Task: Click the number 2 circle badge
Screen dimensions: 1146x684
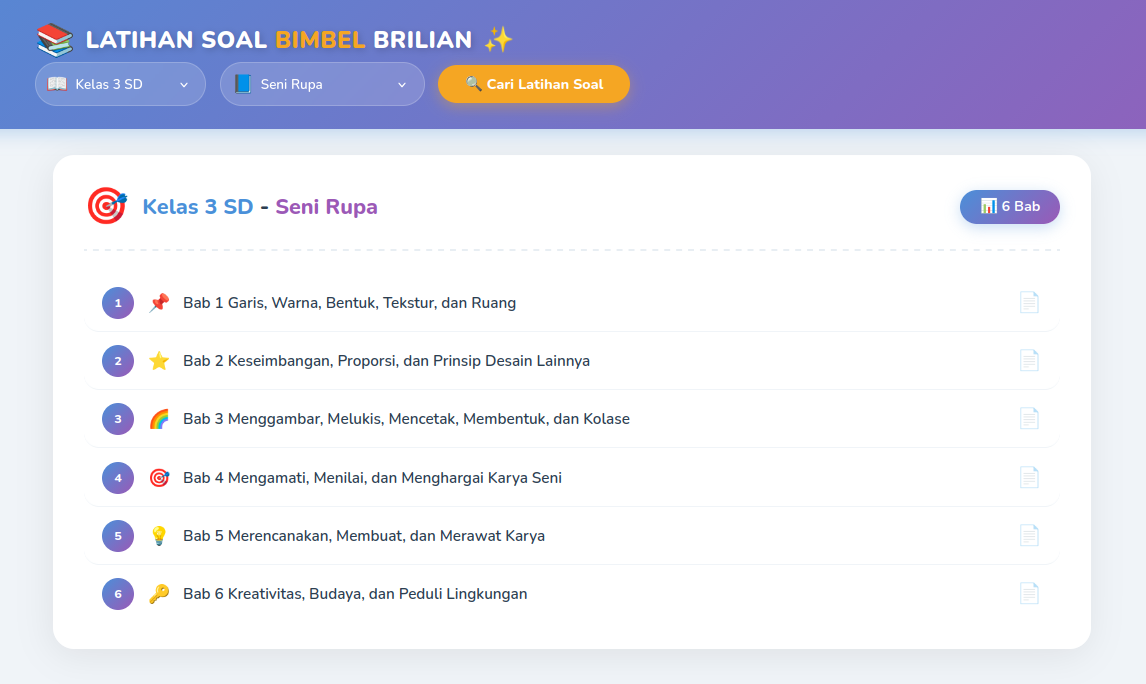Action: click(118, 361)
